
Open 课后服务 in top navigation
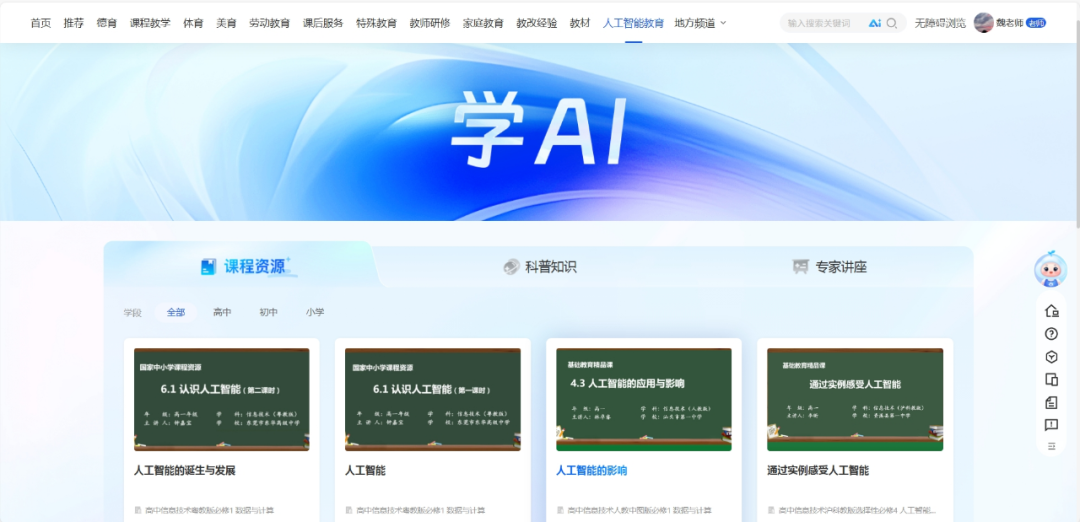pos(323,23)
